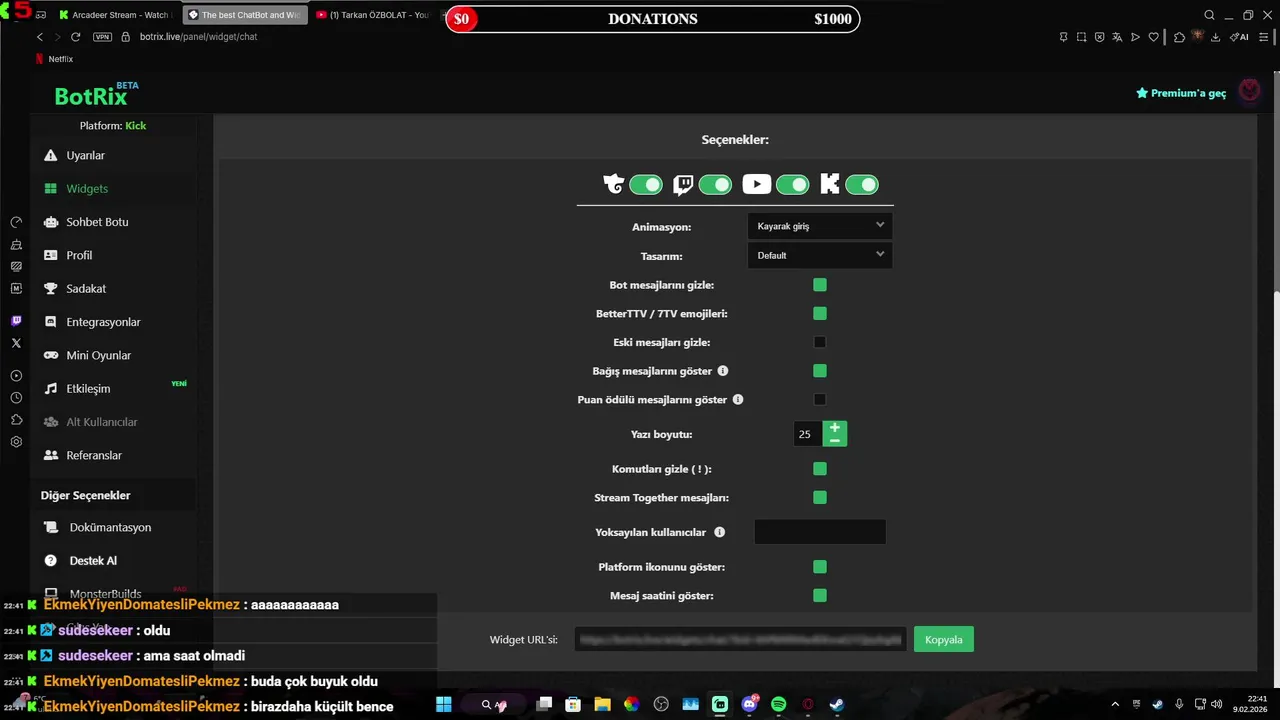
Task: Uncheck Bot mesajlarını gizle checkbox
Action: [820, 285]
